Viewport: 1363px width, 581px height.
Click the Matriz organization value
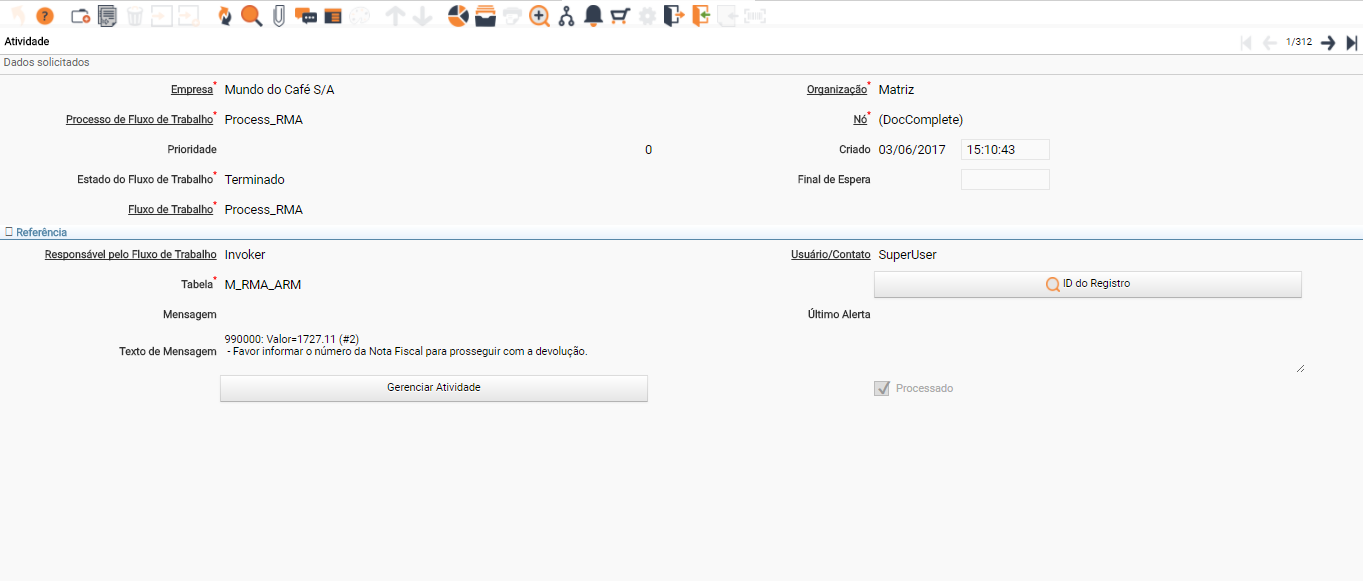(897, 90)
